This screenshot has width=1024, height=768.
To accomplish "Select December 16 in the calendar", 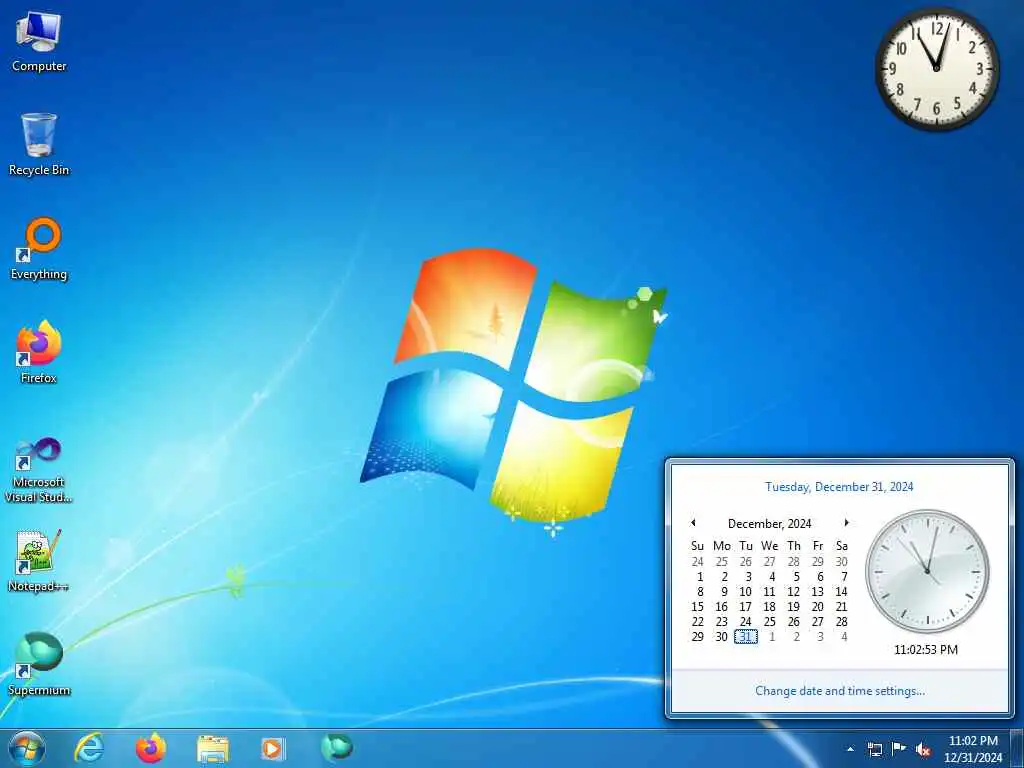I will point(722,607).
